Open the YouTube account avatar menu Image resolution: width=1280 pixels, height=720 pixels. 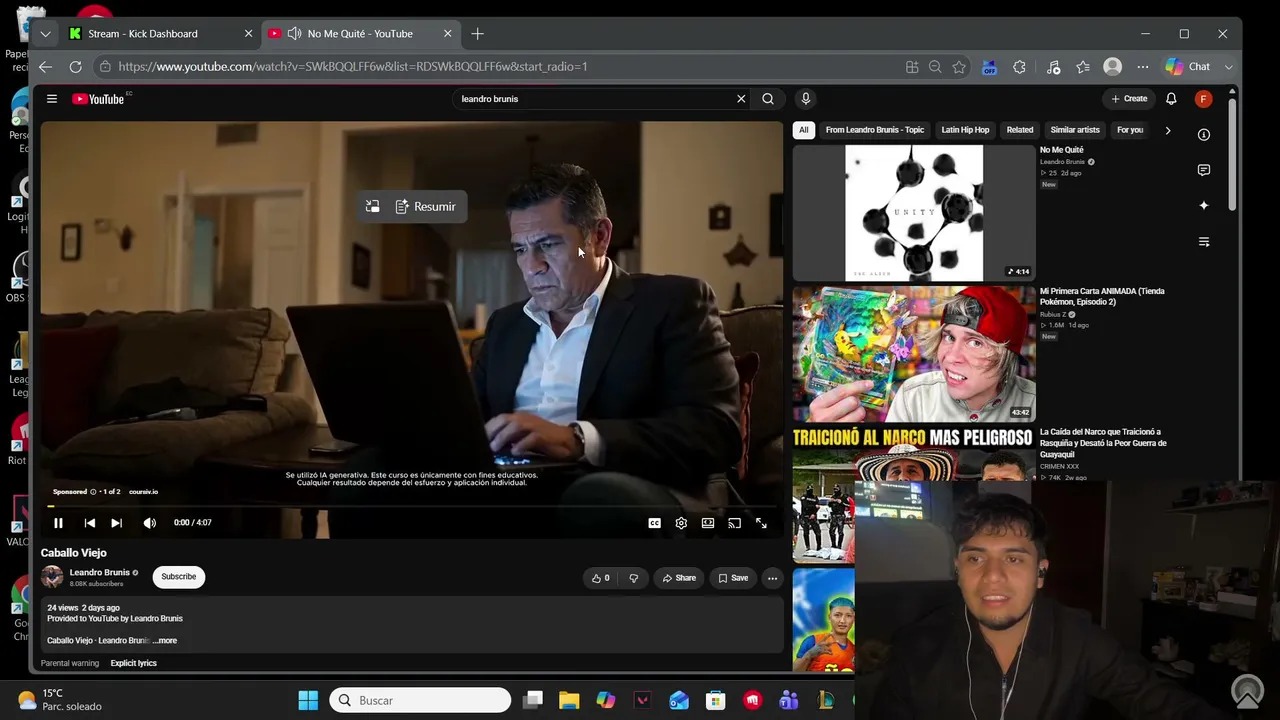pos(1203,99)
